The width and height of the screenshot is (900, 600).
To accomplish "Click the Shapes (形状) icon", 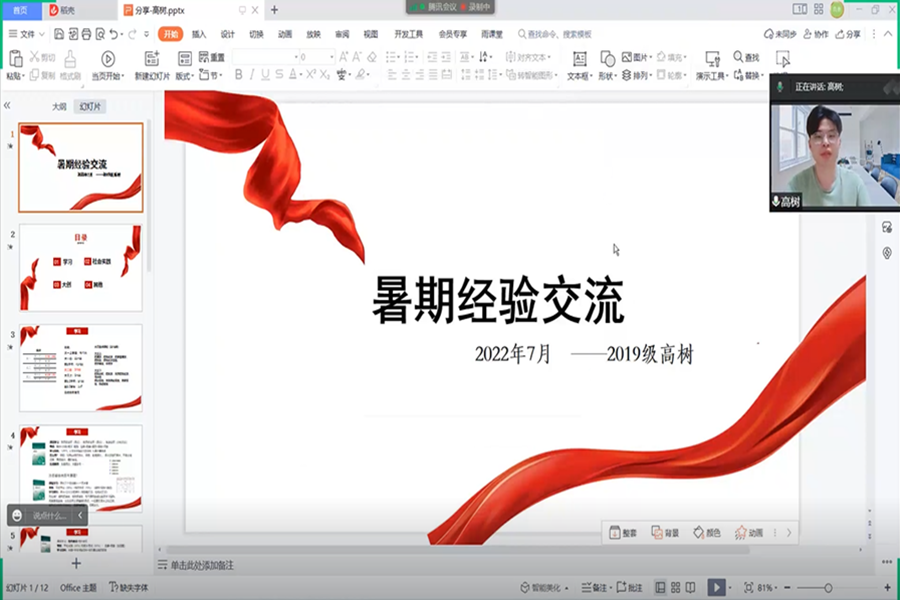I will point(608,59).
